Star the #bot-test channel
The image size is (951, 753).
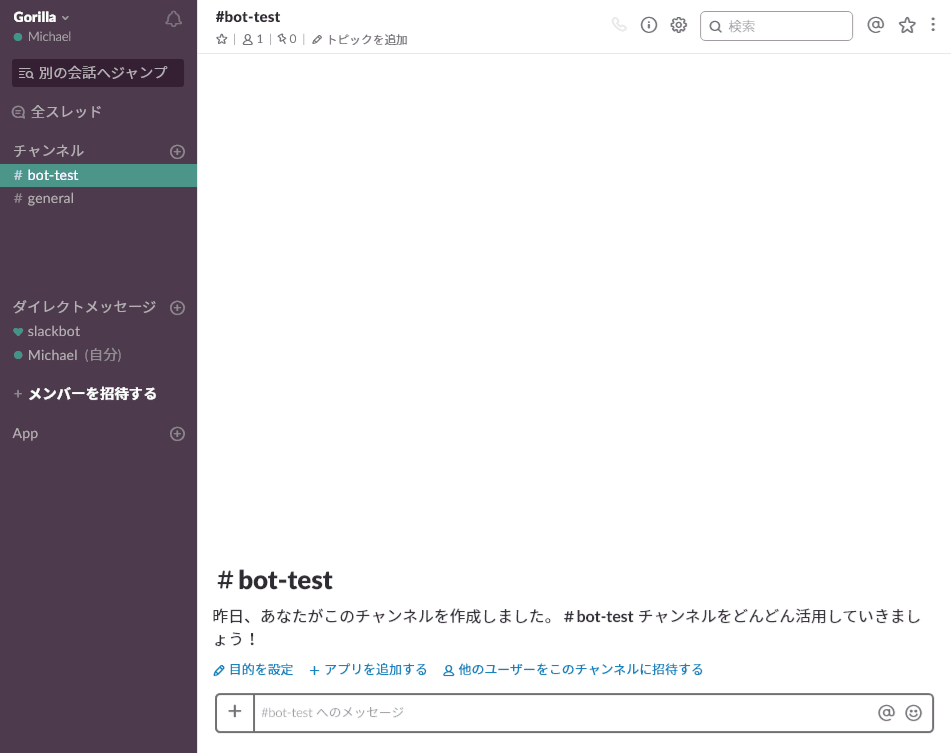pos(221,39)
